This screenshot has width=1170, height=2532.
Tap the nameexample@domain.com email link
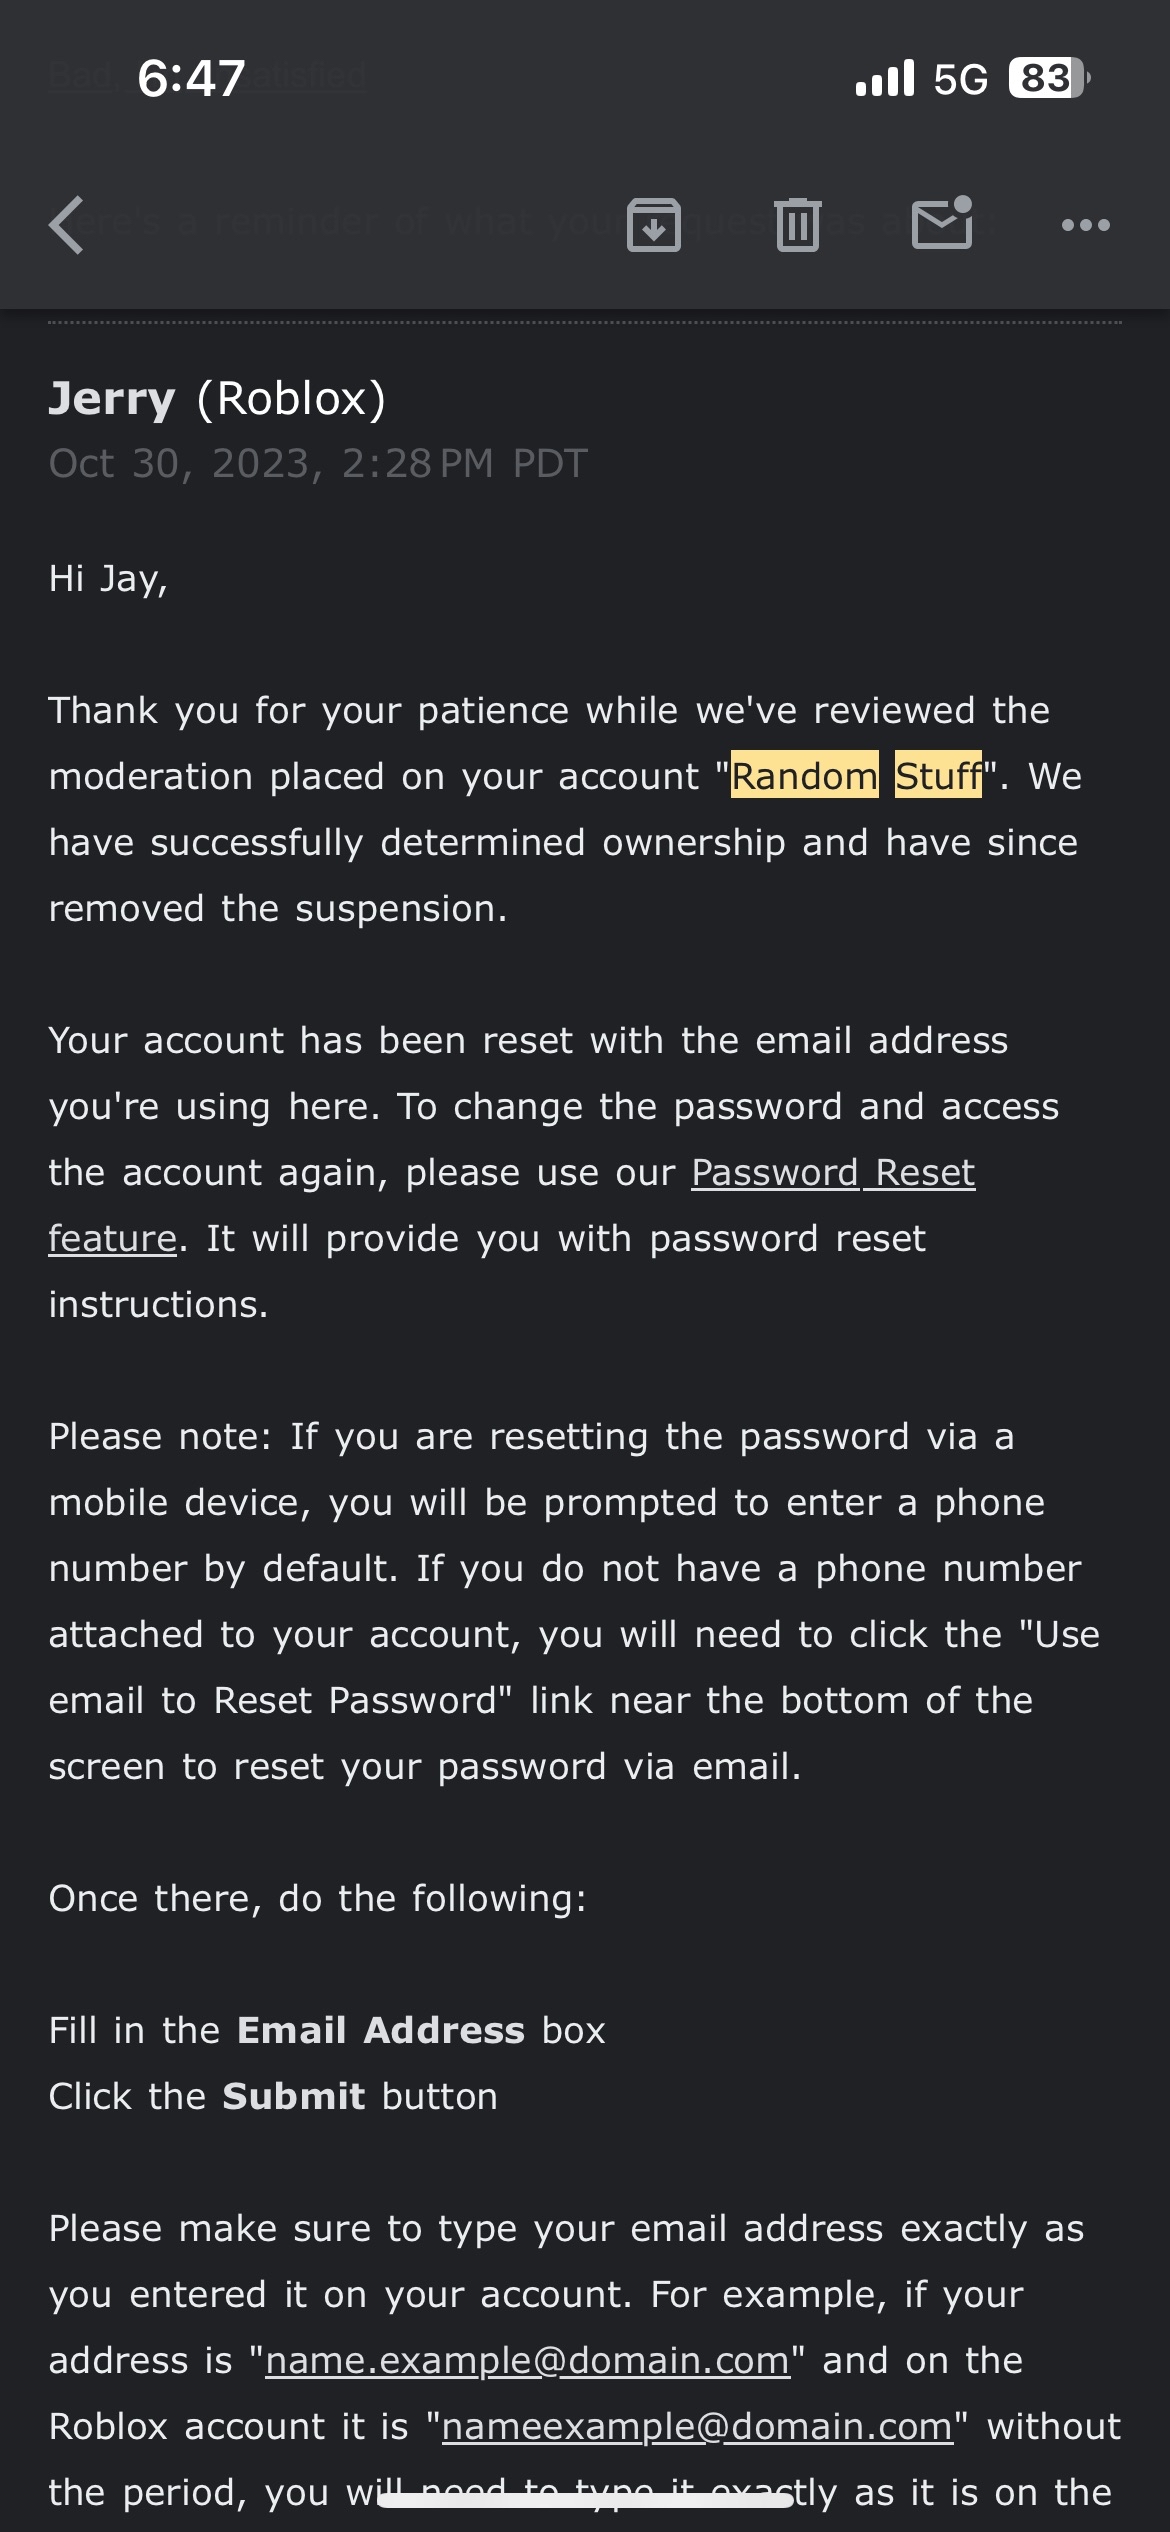pos(697,2427)
